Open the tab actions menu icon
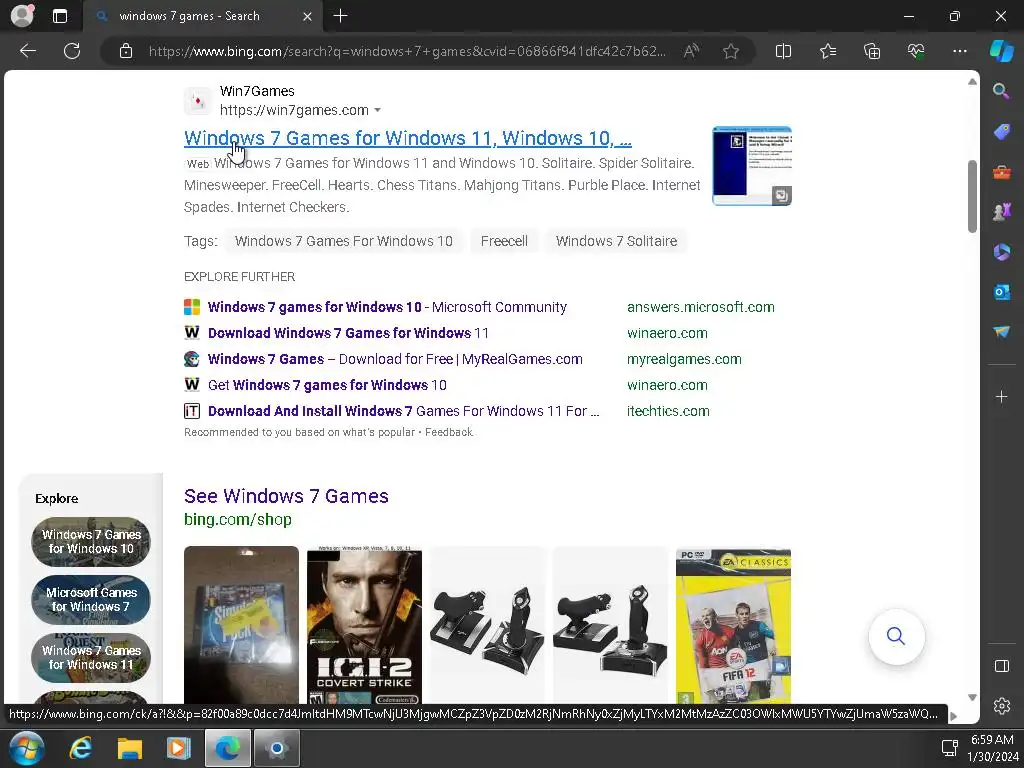1024x768 pixels. pyautogui.click(x=60, y=16)
